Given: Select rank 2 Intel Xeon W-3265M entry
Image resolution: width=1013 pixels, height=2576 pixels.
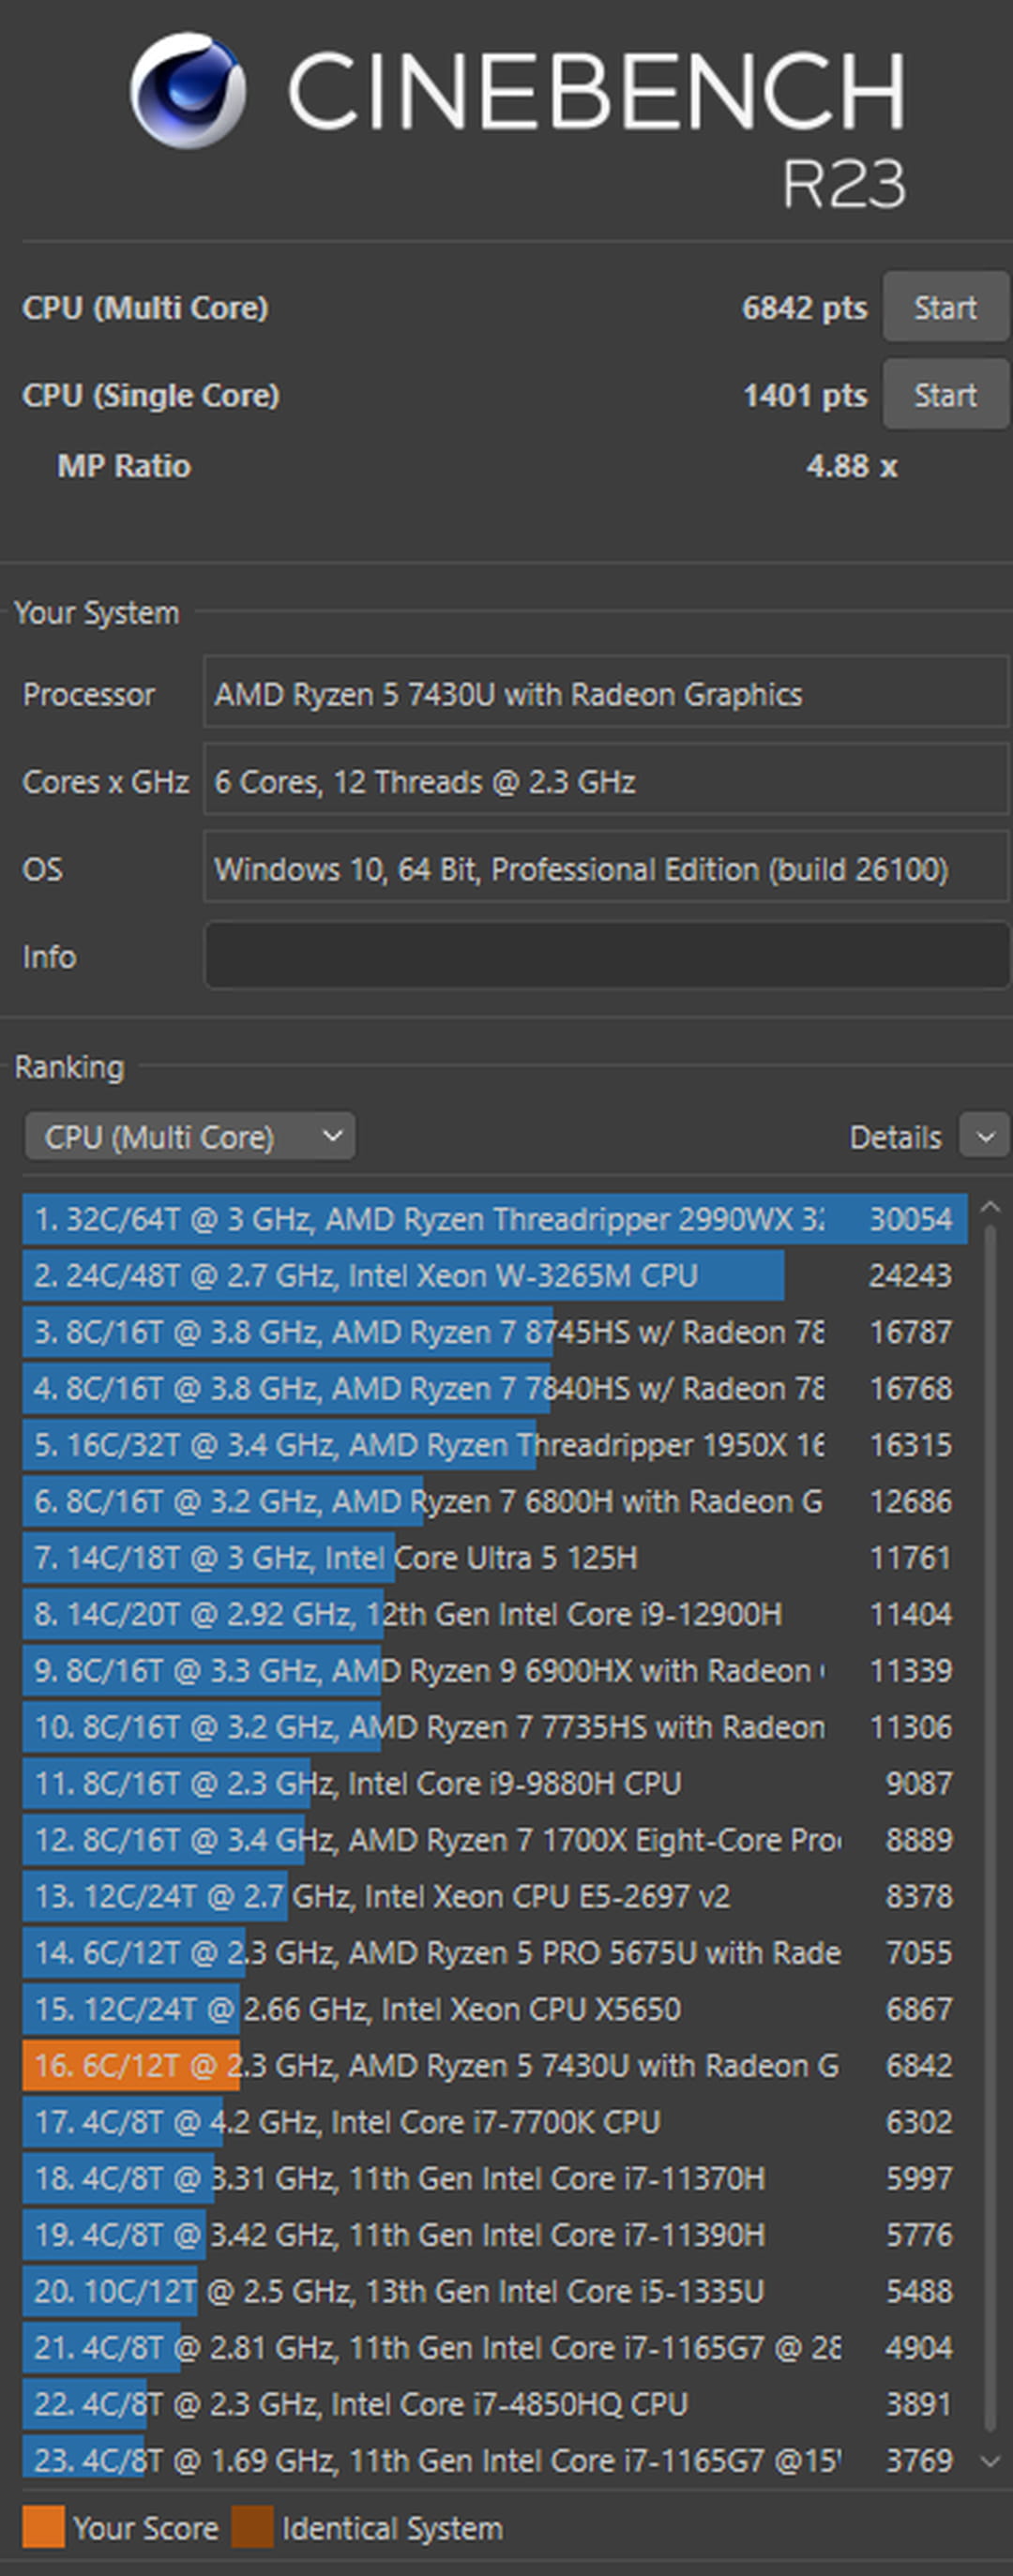Looking at the screenshot, I should pyautogui.click(x=494, y=1275).
